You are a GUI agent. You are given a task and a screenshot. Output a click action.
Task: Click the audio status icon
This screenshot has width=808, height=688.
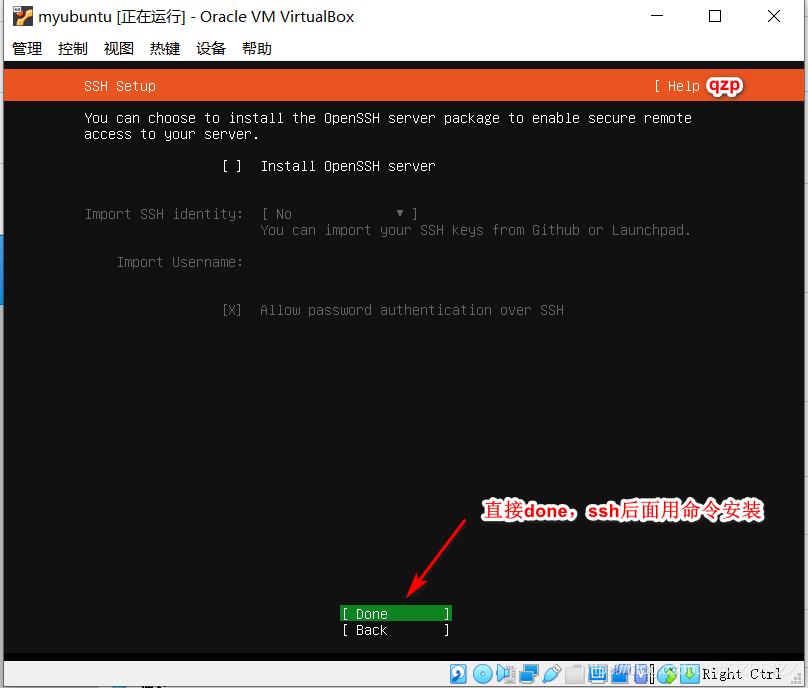point(506,674)
